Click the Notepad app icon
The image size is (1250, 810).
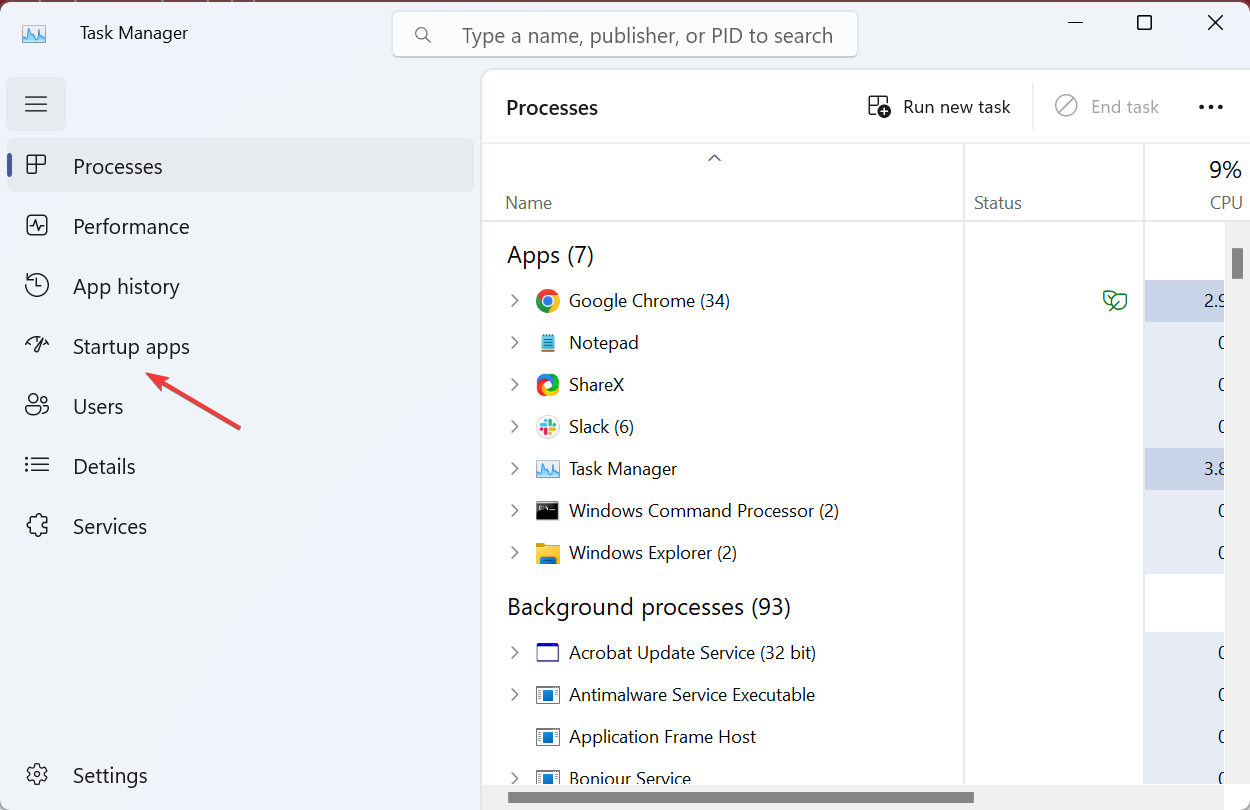(547, 343)
